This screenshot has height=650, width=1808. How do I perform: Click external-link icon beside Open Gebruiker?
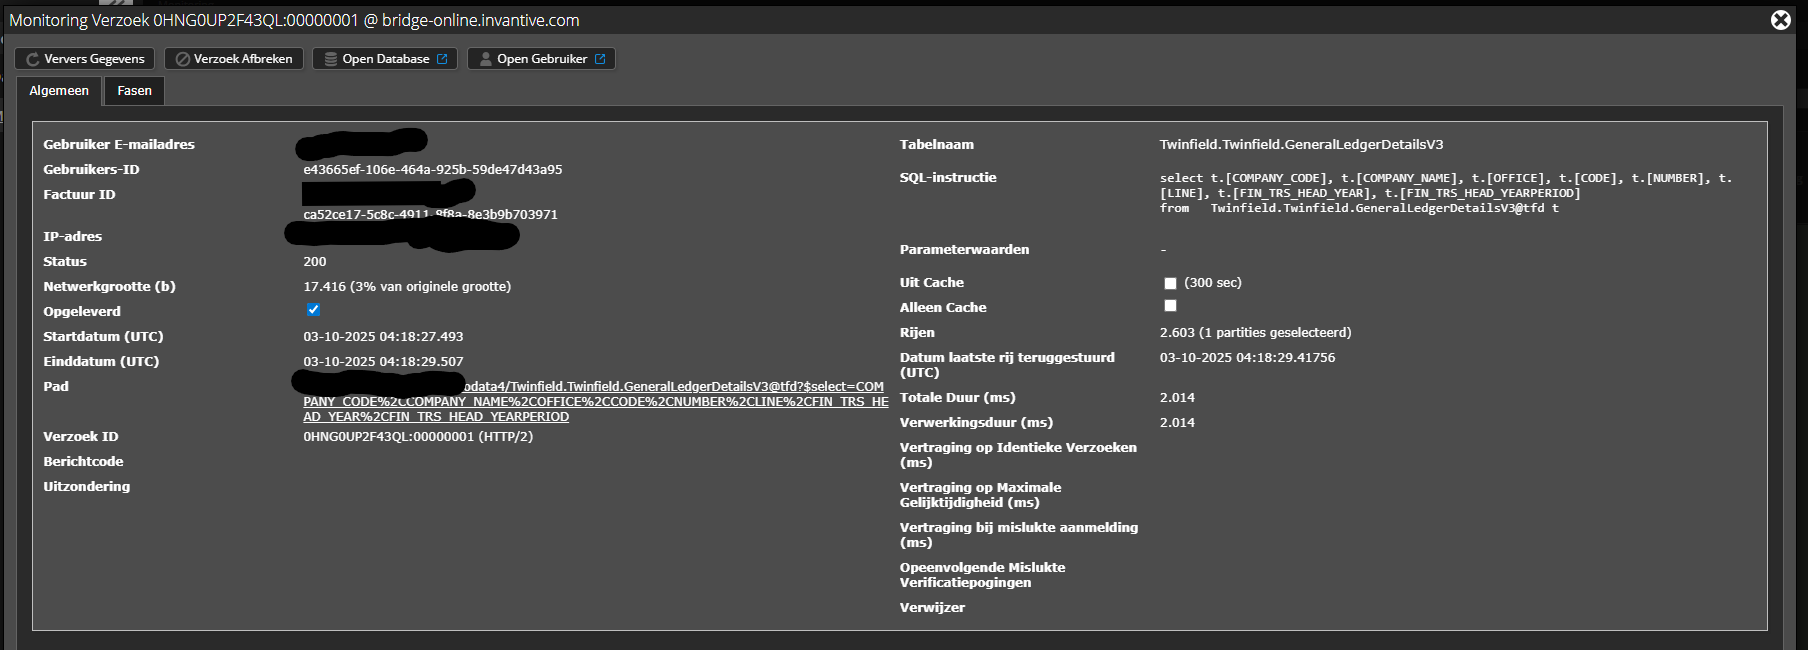600,59
